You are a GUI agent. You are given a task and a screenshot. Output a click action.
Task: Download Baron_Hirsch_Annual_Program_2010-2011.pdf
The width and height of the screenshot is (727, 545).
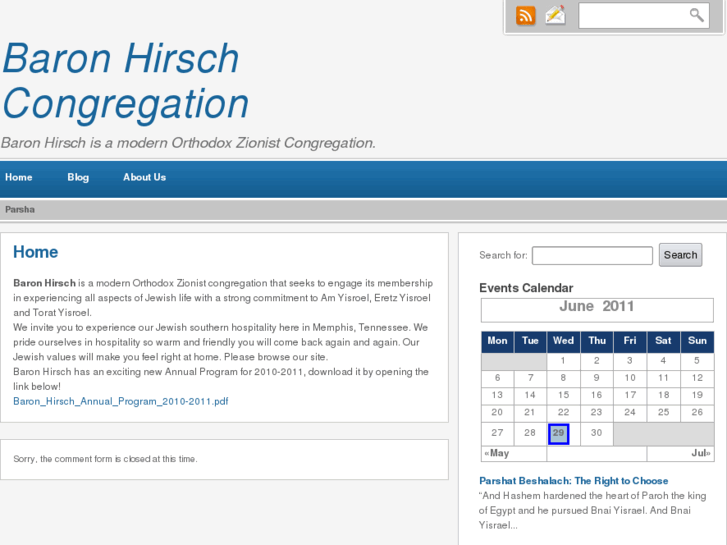[x=121, y=401]
